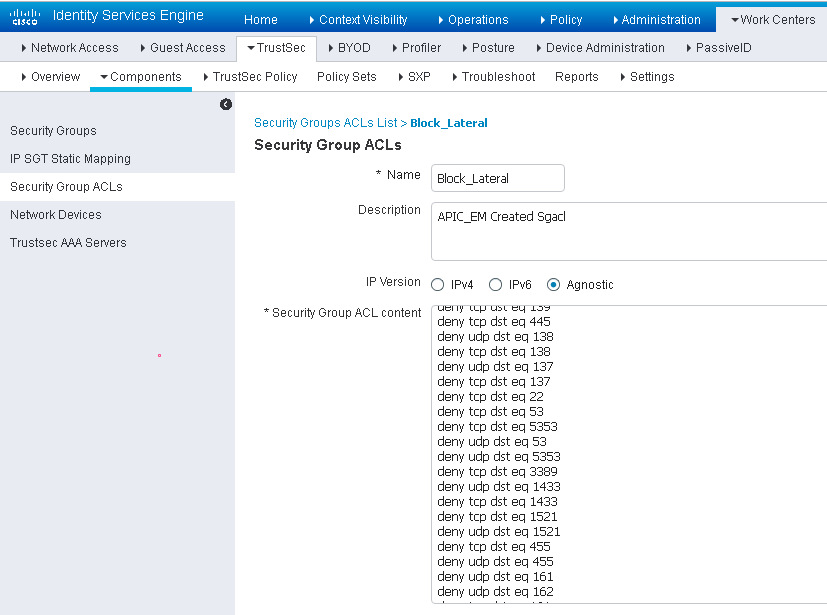
Task: Enable the Agnostic IP Version option
Action: pos(553,284)
